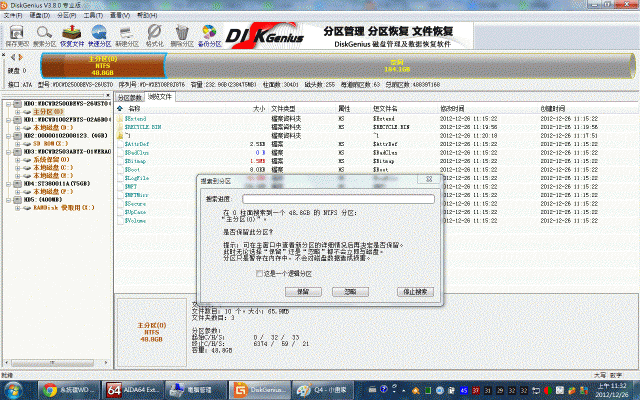
Task: Open the File (文件) menu
Action: (13, 15)
